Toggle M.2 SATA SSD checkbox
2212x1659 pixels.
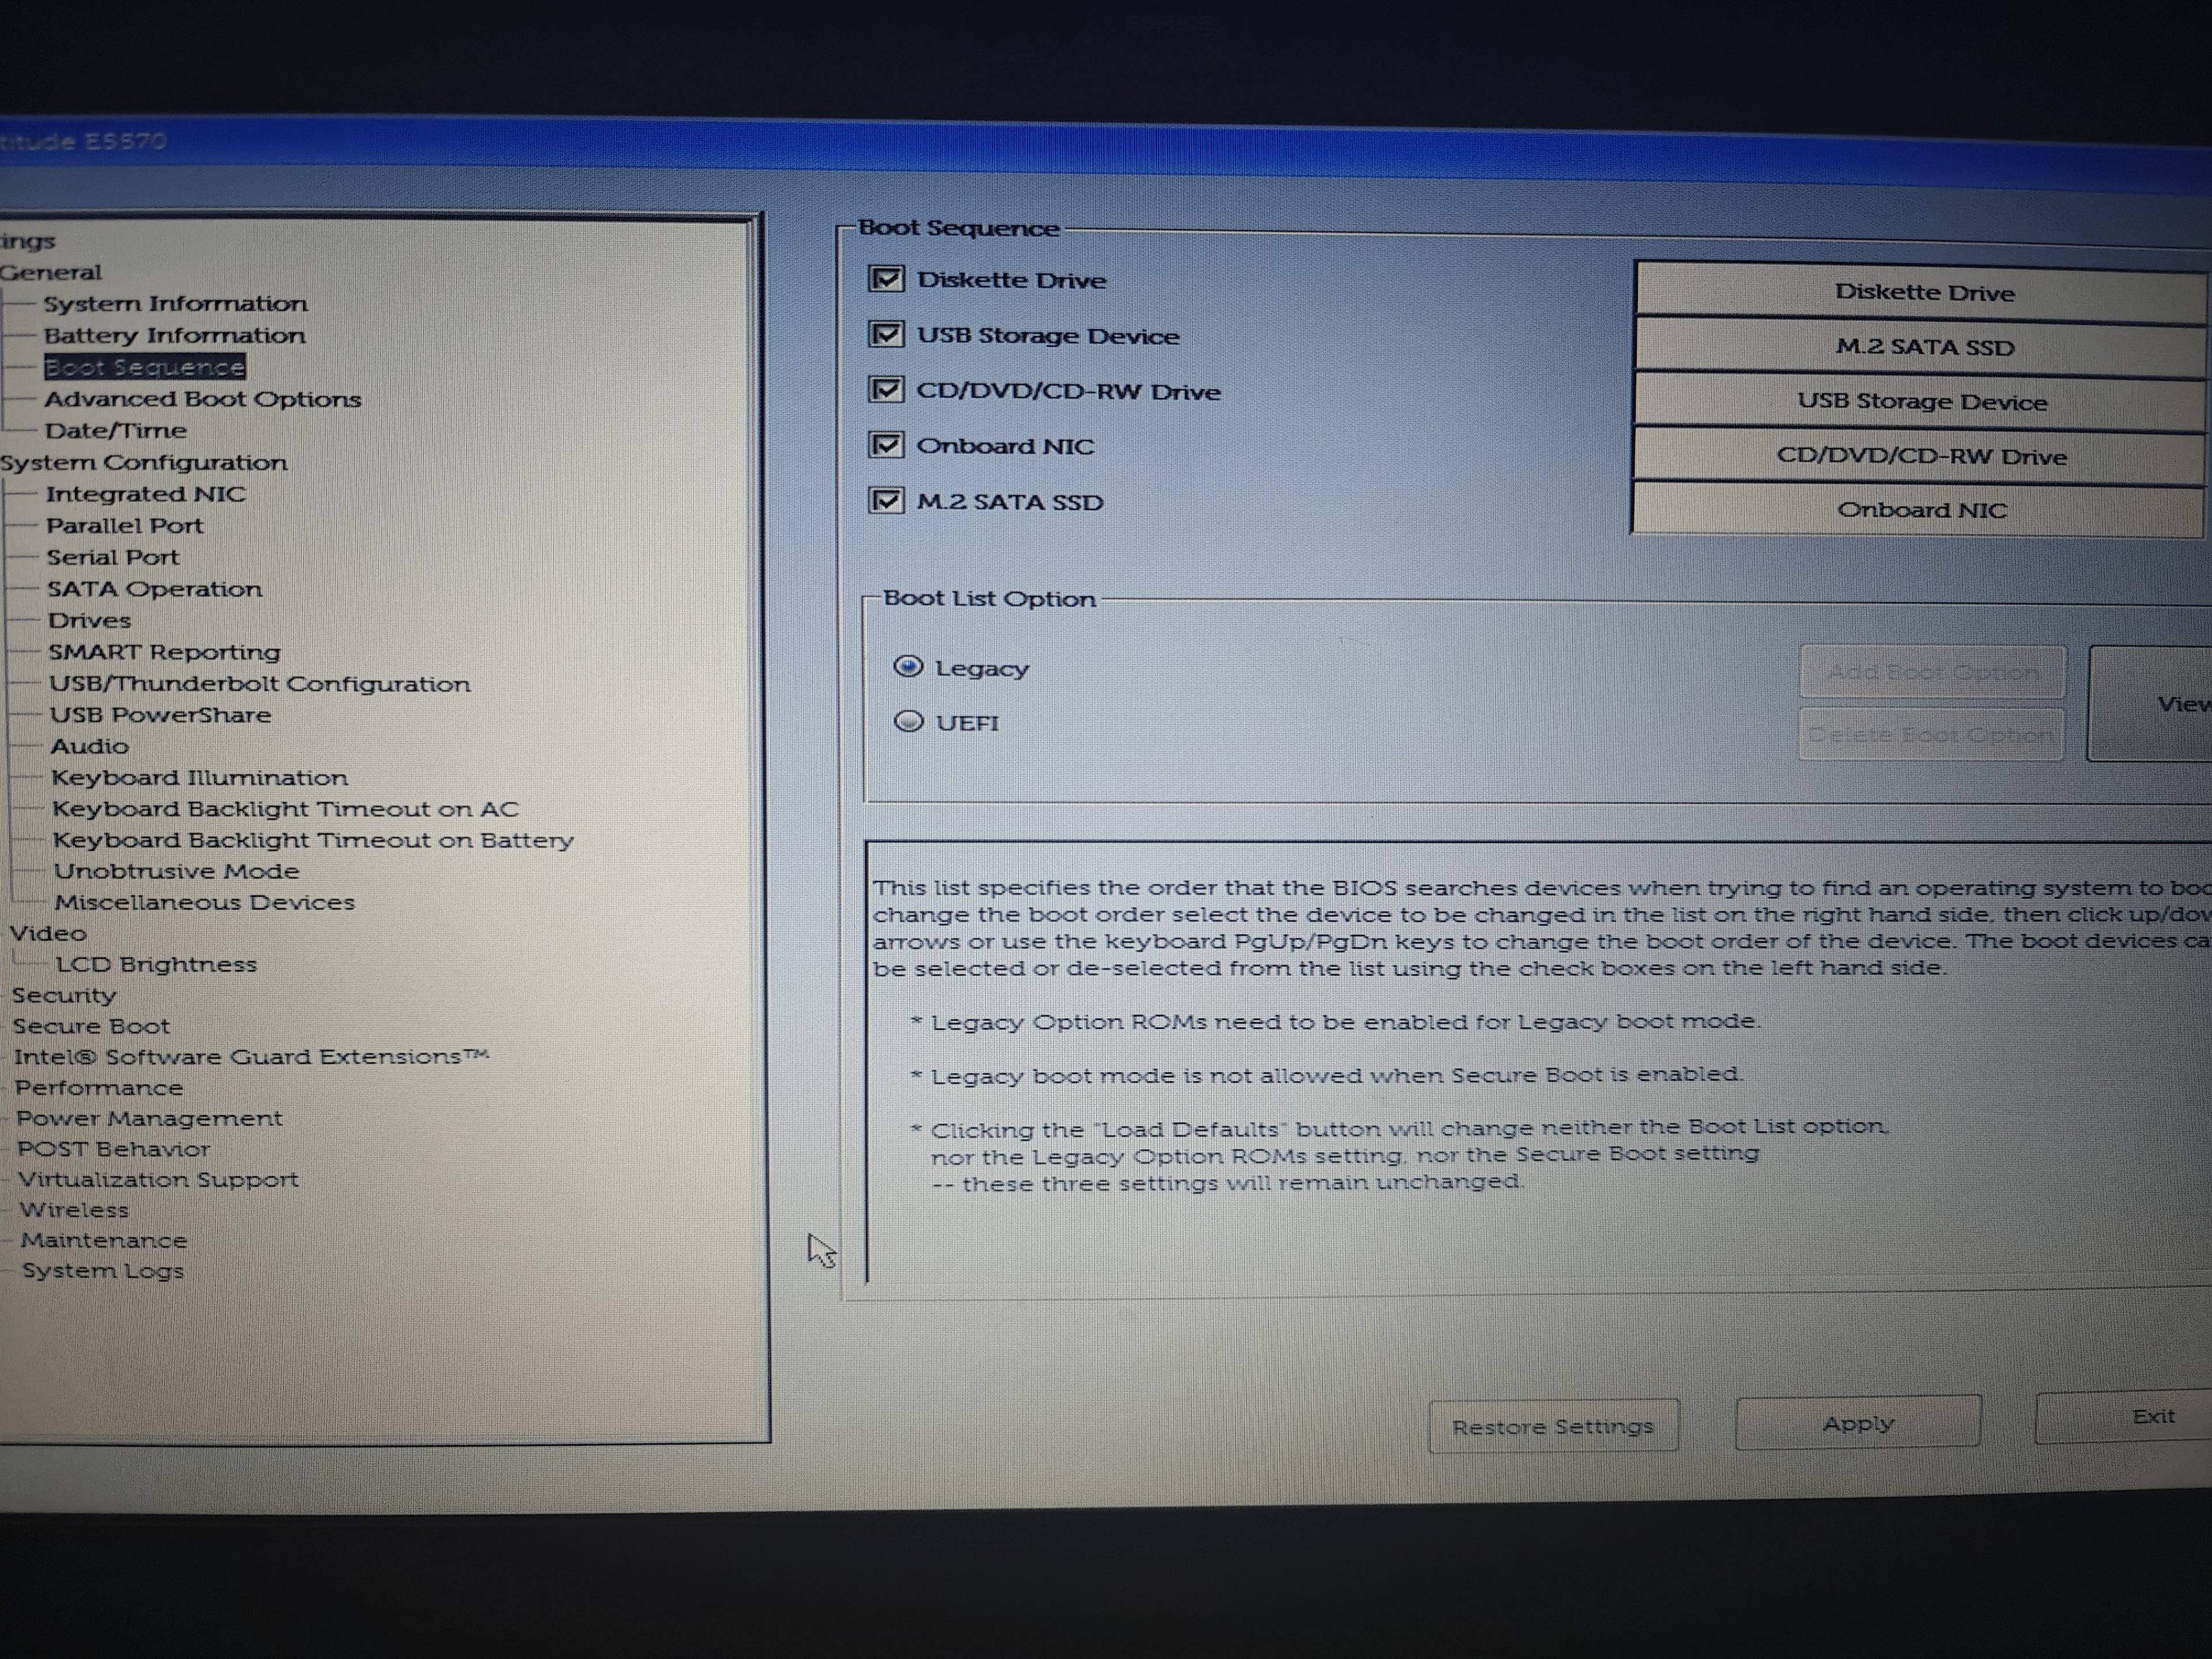point(886,500)
